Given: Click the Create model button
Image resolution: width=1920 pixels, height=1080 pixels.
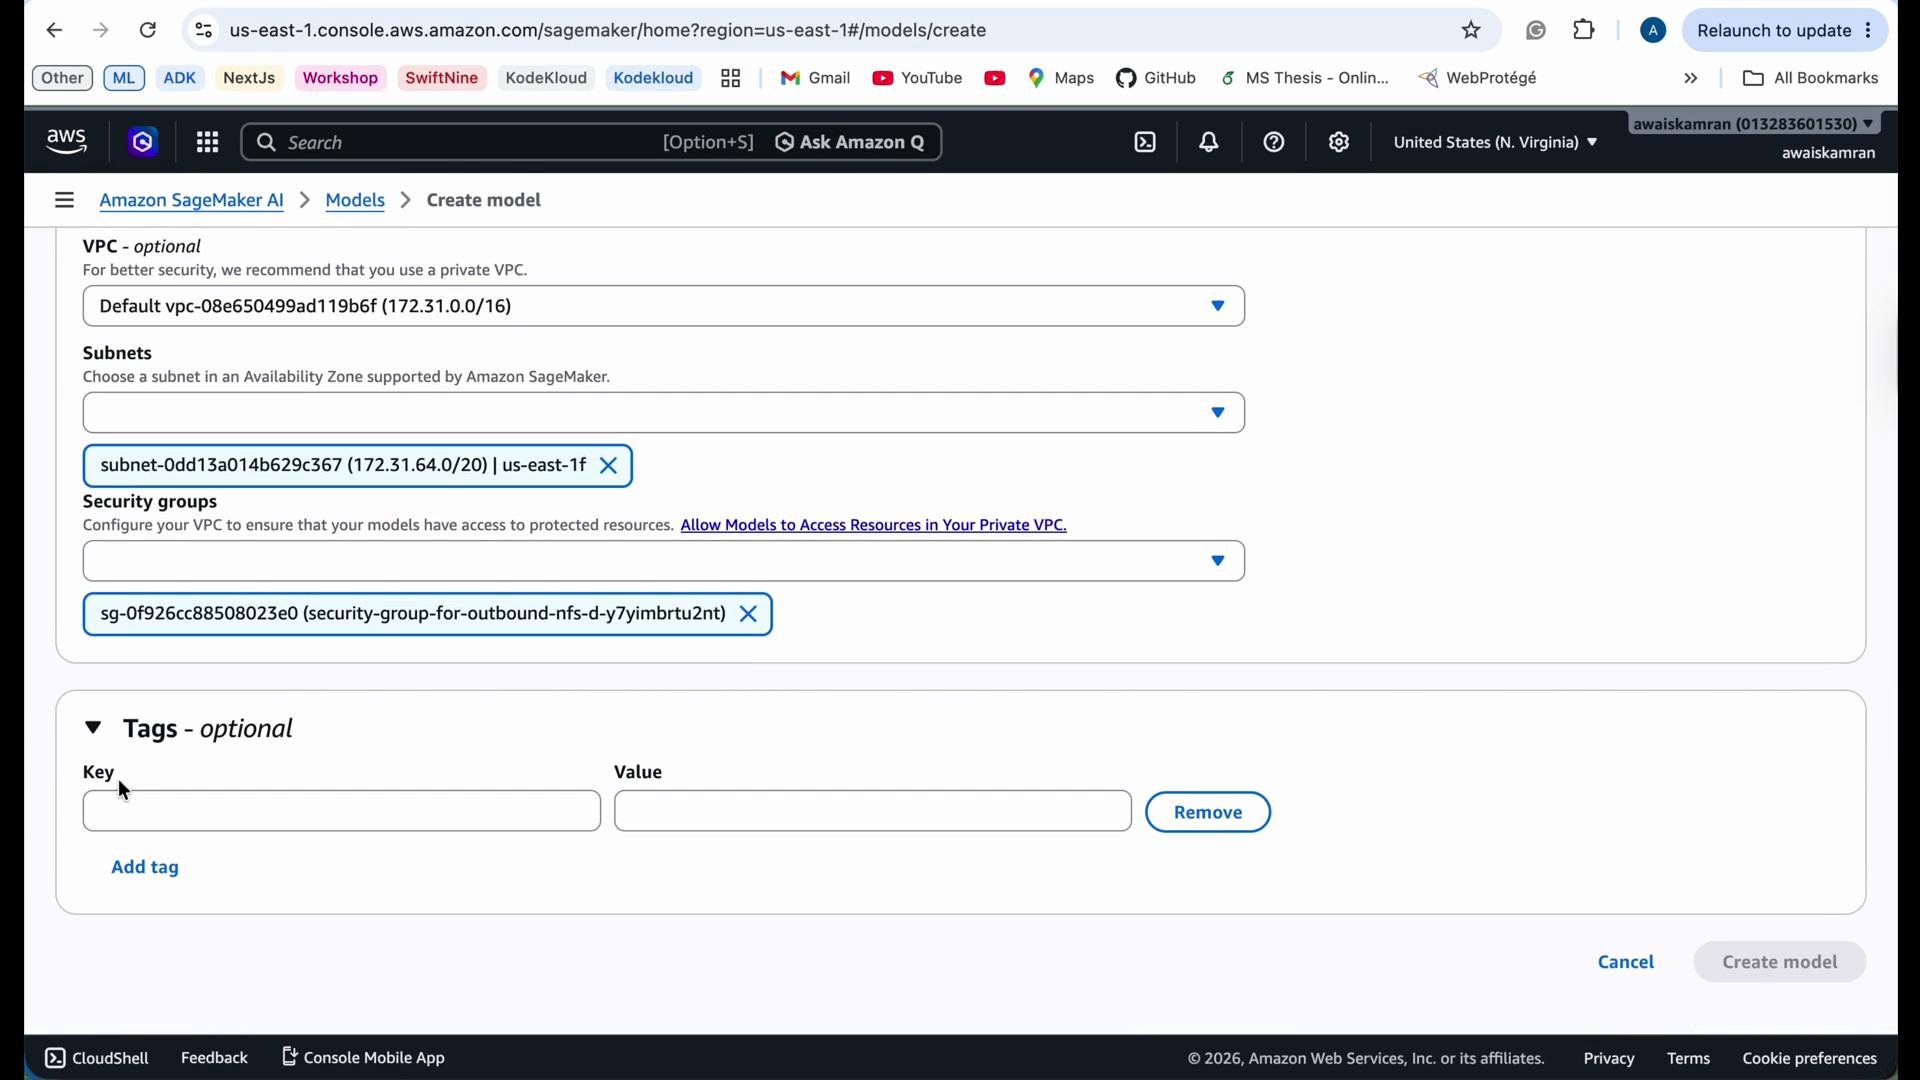Looking at the screenshot, I should point(1781,963).
